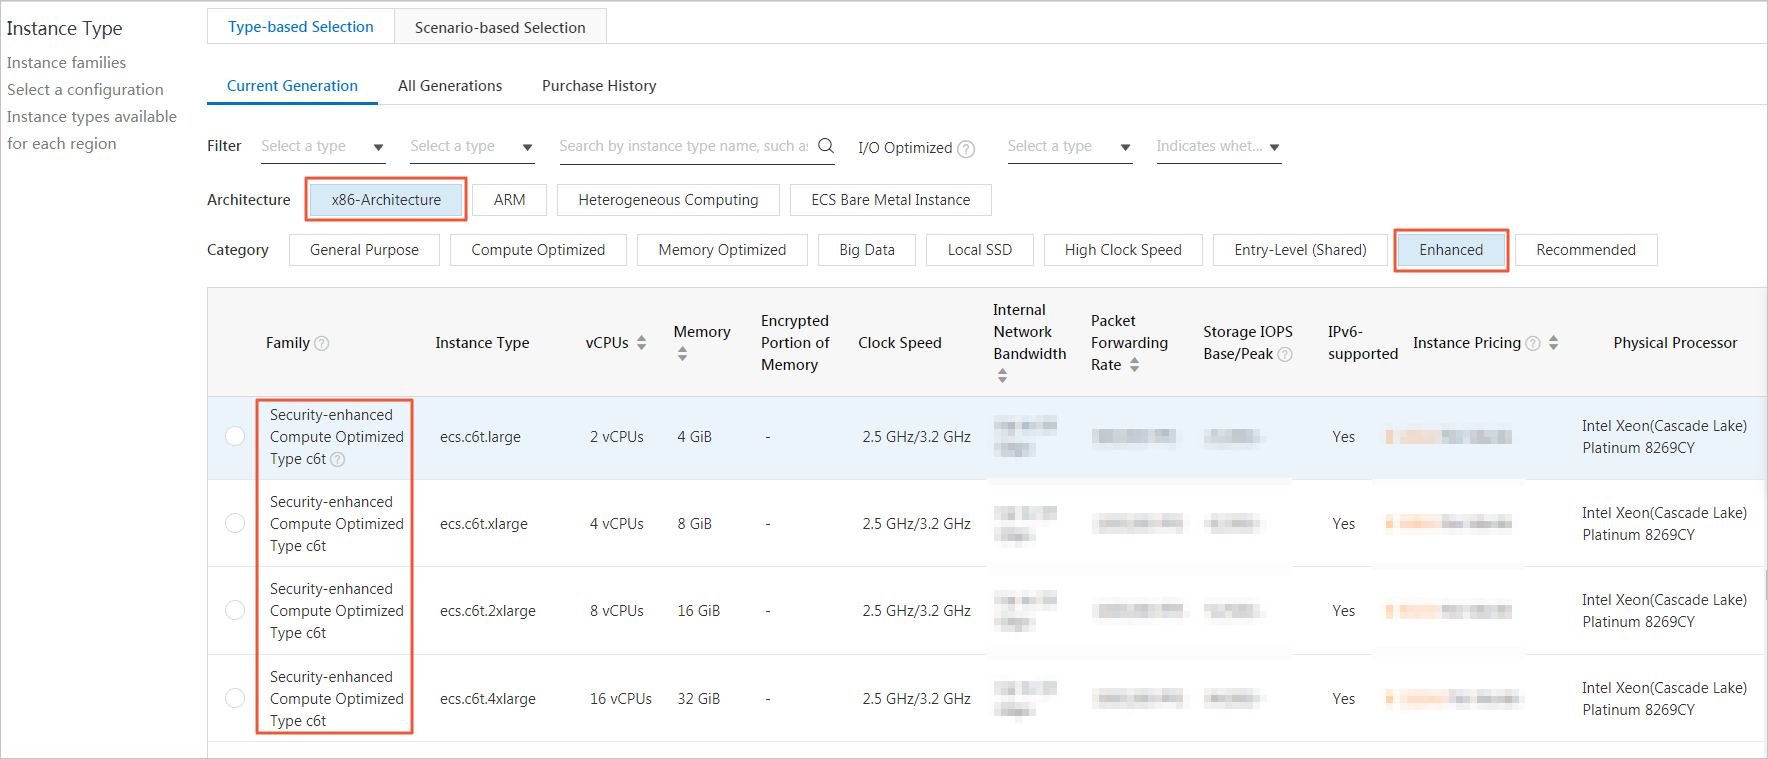Image resolution: width=1768 pixels, height=759 pixels.
Task: Choose the ecs.c6t.4xlarge radio button
Action: [235, 698]
